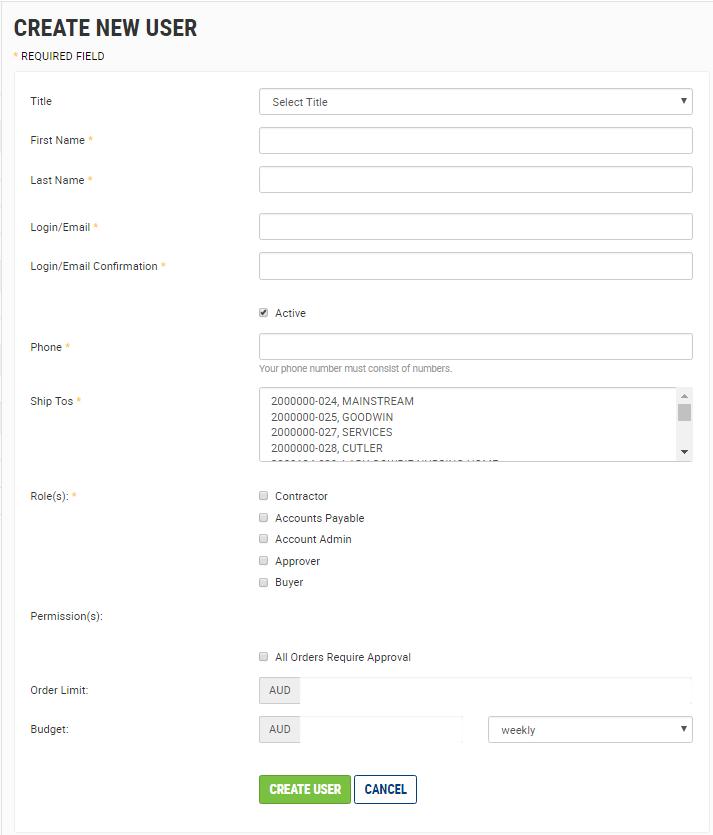Uncheck the Active checkbox
The height and width of the screenshot is (835, 713).
(264, 313)
